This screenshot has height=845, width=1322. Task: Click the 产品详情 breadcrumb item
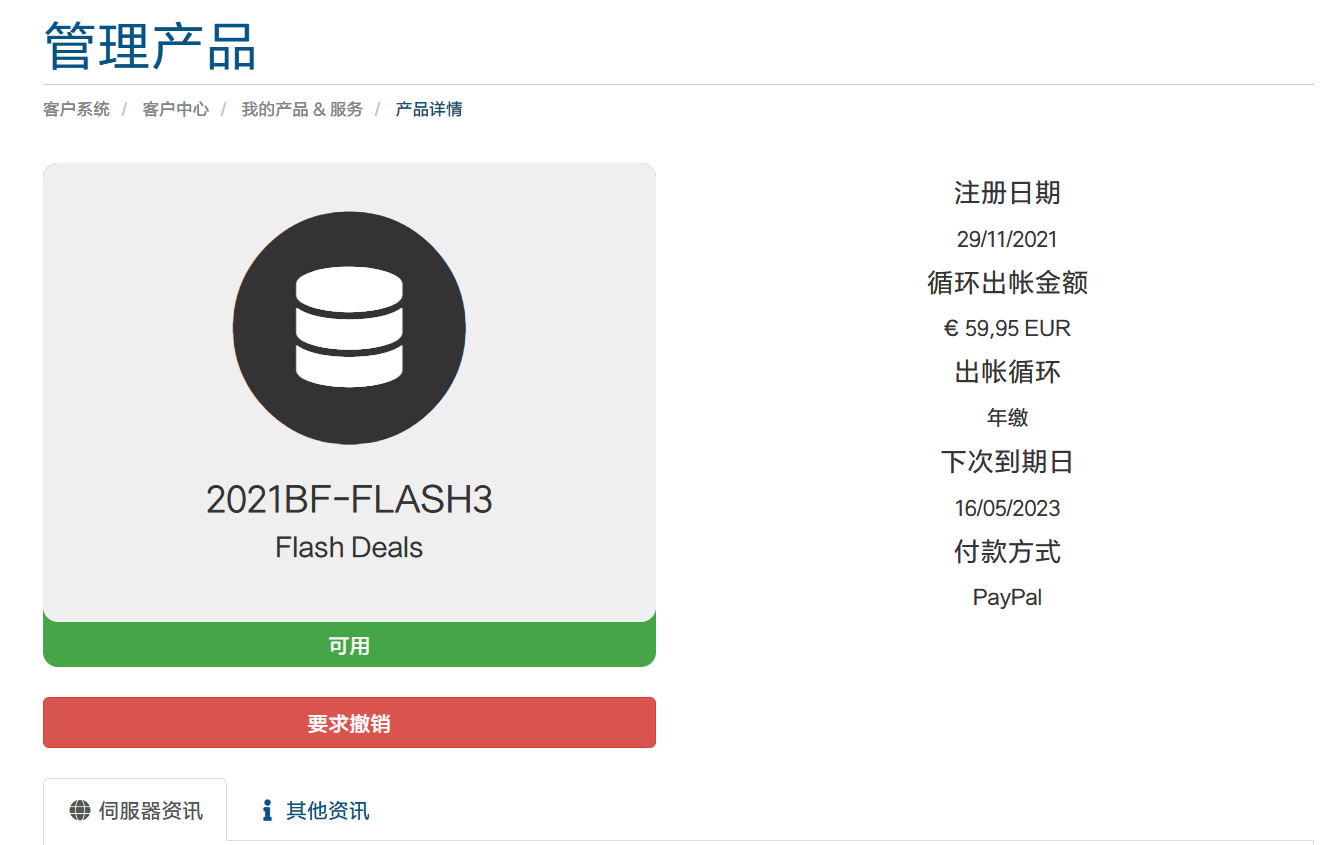(x=429, y=109)
